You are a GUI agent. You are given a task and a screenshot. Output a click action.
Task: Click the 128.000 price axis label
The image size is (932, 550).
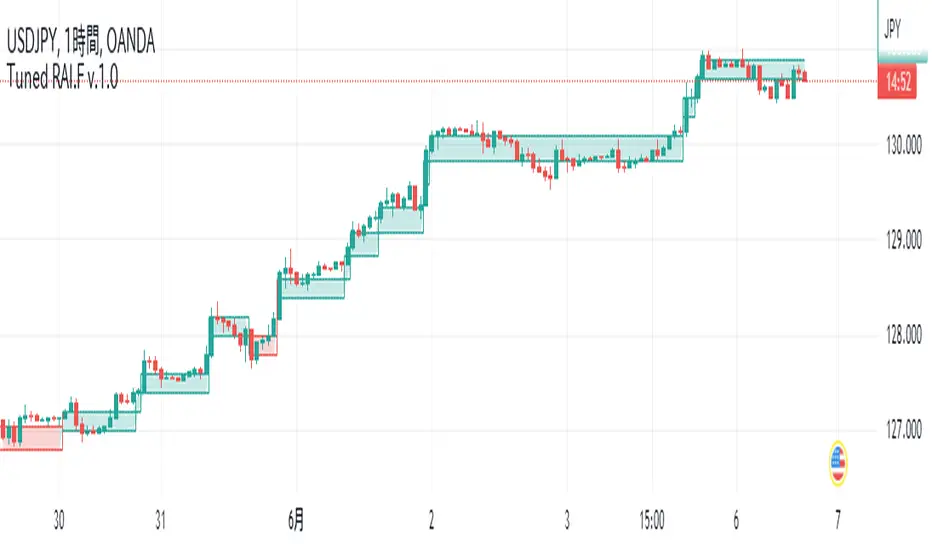[x=896, y=337]
